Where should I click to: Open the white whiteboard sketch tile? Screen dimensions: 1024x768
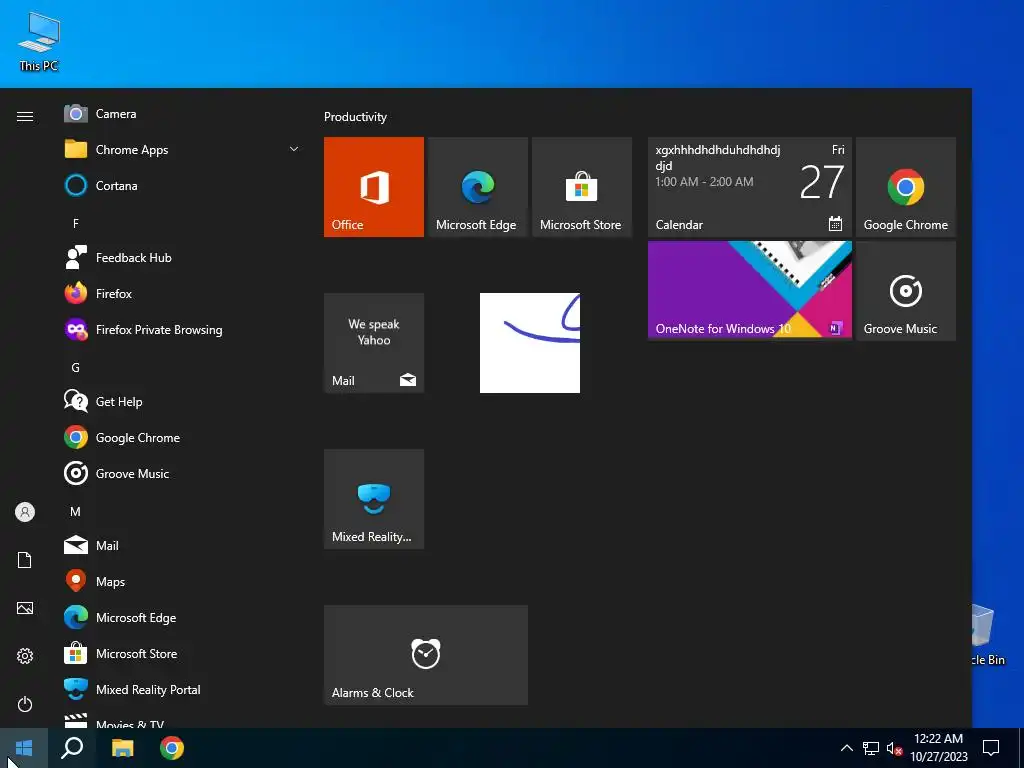tap(530, 343)
